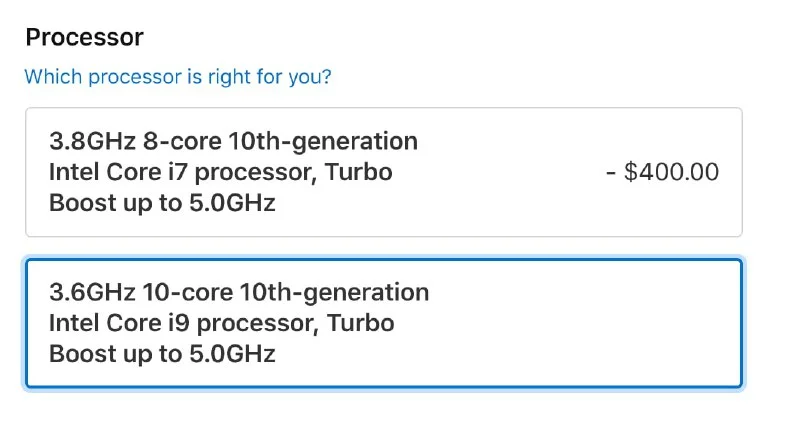Viewport: 800px width, 434px height.
Task: Click the word "Turbo" in the i9 option
Action: pos(361,324)
